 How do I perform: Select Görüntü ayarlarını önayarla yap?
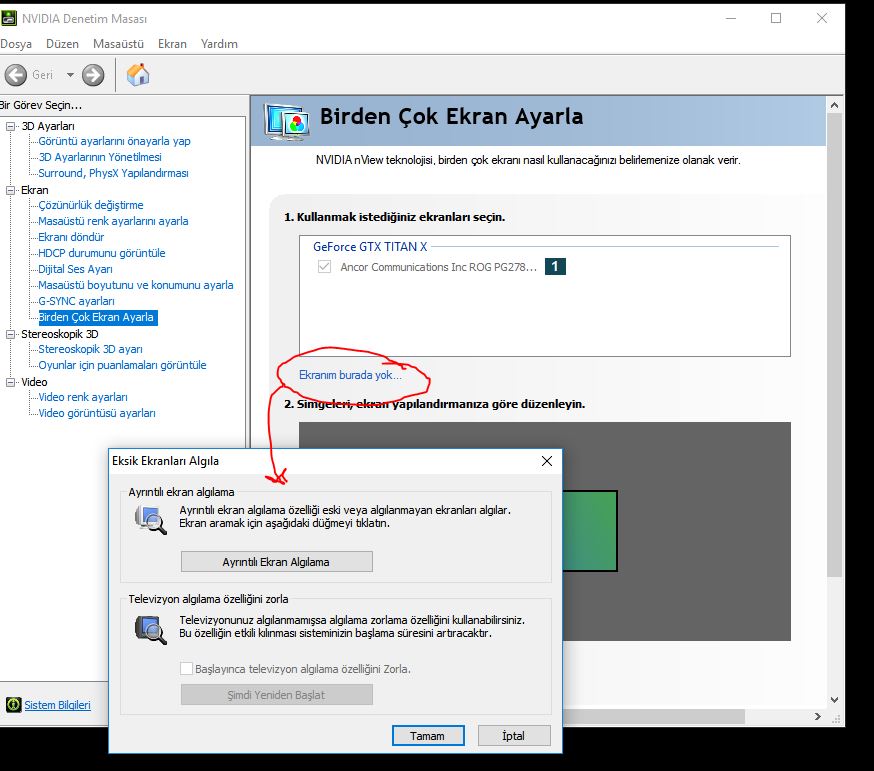click(114, 141)
